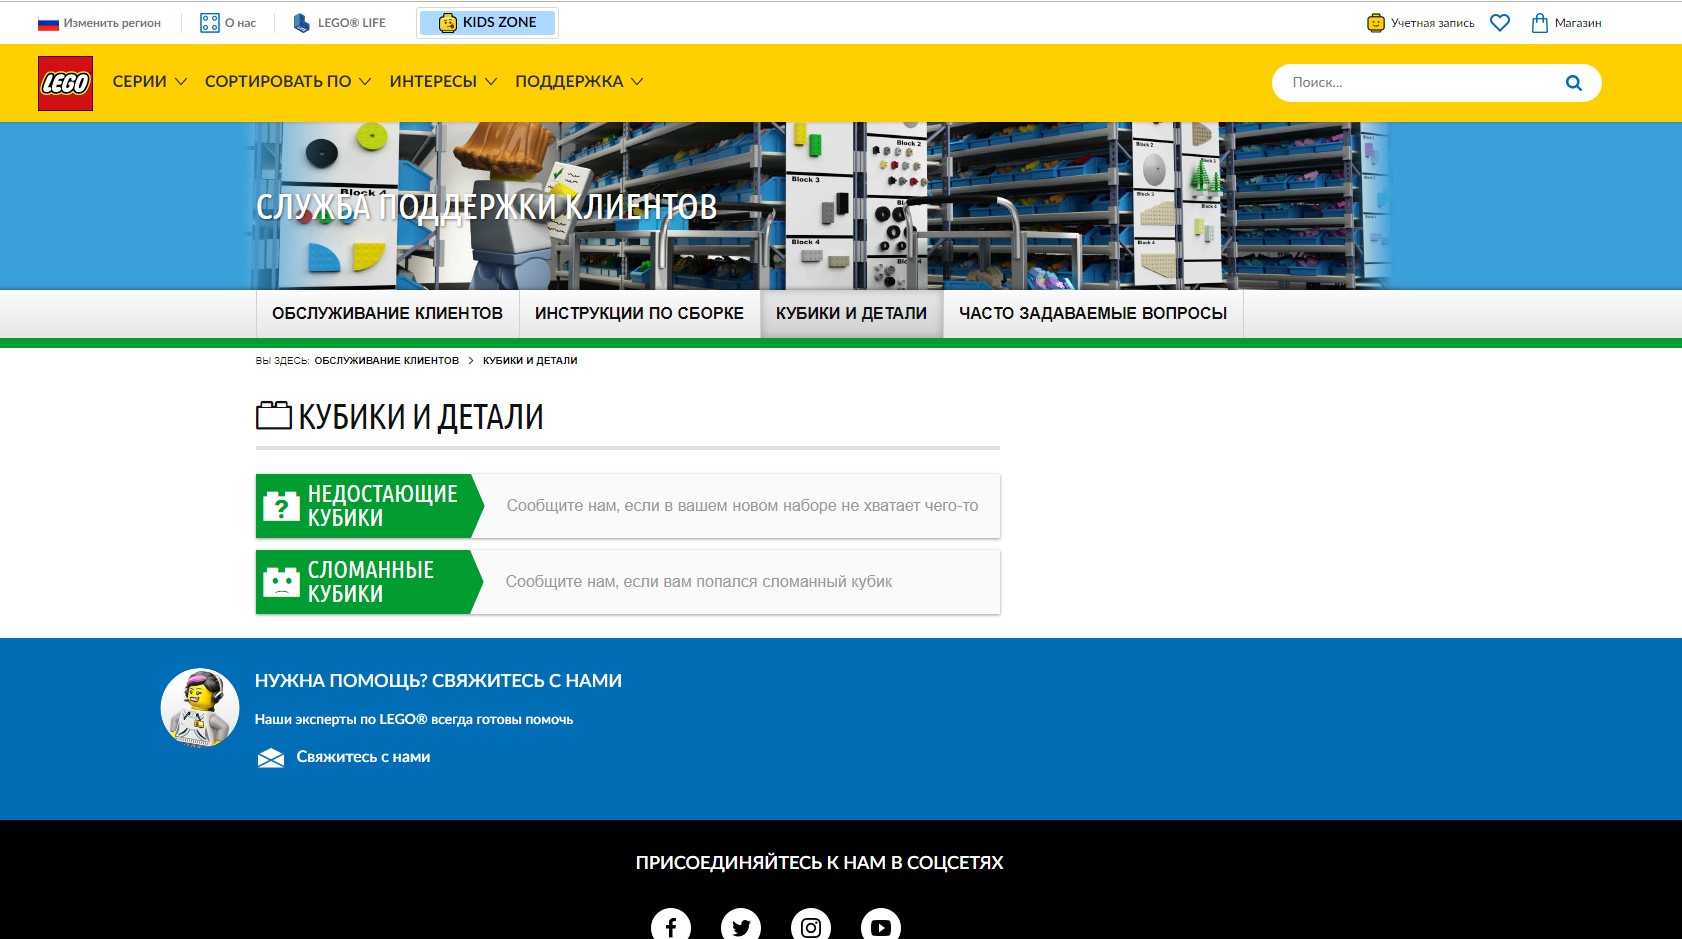Click the broken bricks description text
This screenshot has height=939, width=1682.
tap(699, 582)
